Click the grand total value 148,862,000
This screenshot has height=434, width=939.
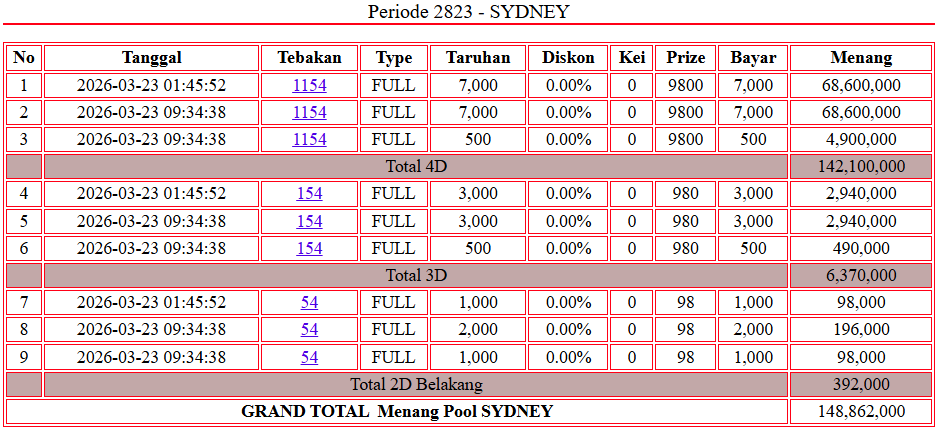click(x=861, y=411)
